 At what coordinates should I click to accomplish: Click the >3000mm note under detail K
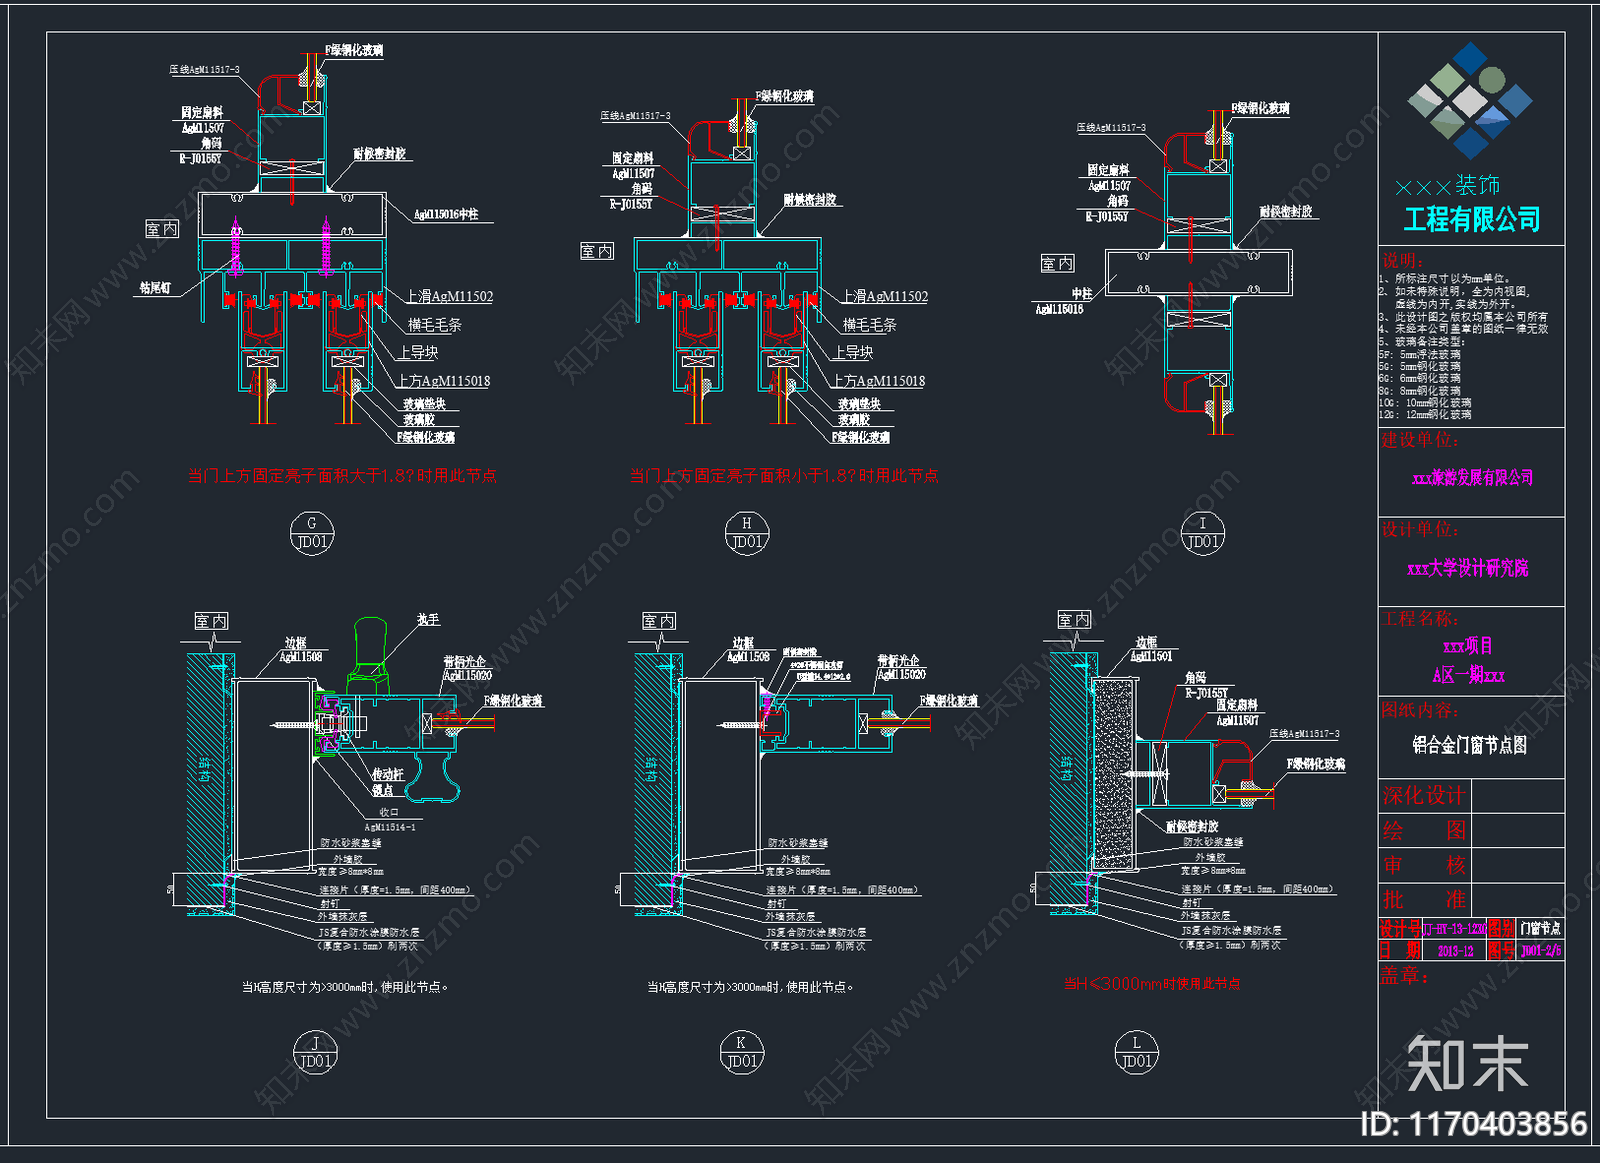pyautogui.click(x=750, y=987)
